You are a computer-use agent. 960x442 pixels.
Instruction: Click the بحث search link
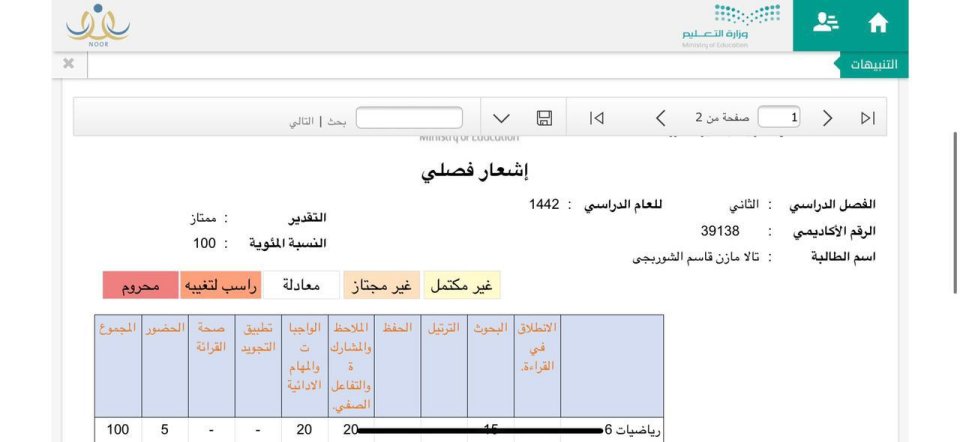click(x=336, y=120)
